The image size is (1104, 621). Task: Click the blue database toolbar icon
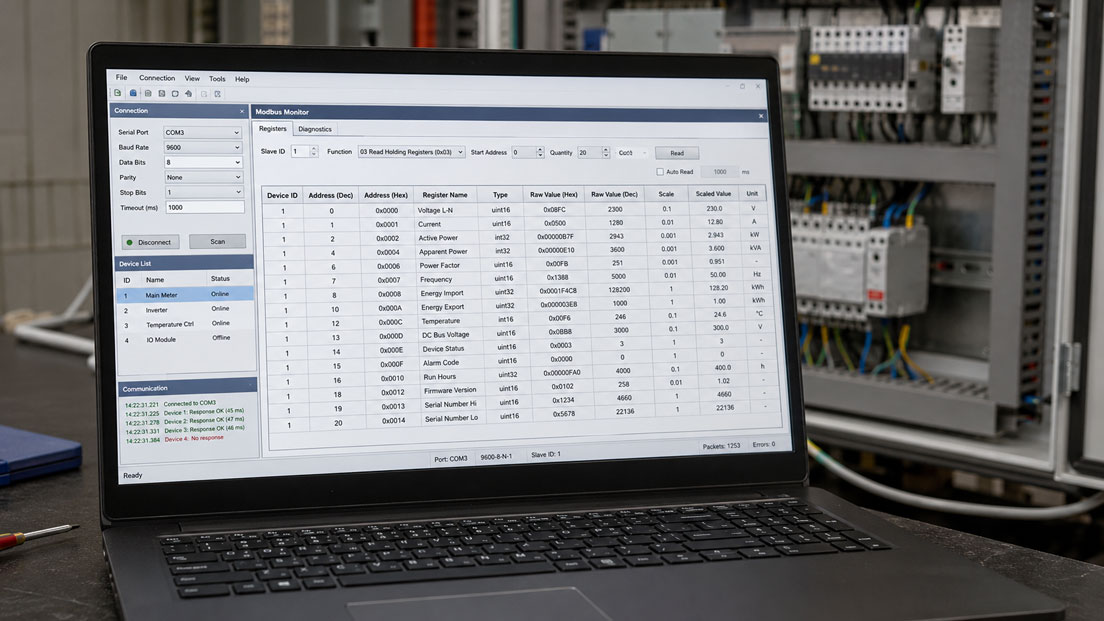pos(132,93)
